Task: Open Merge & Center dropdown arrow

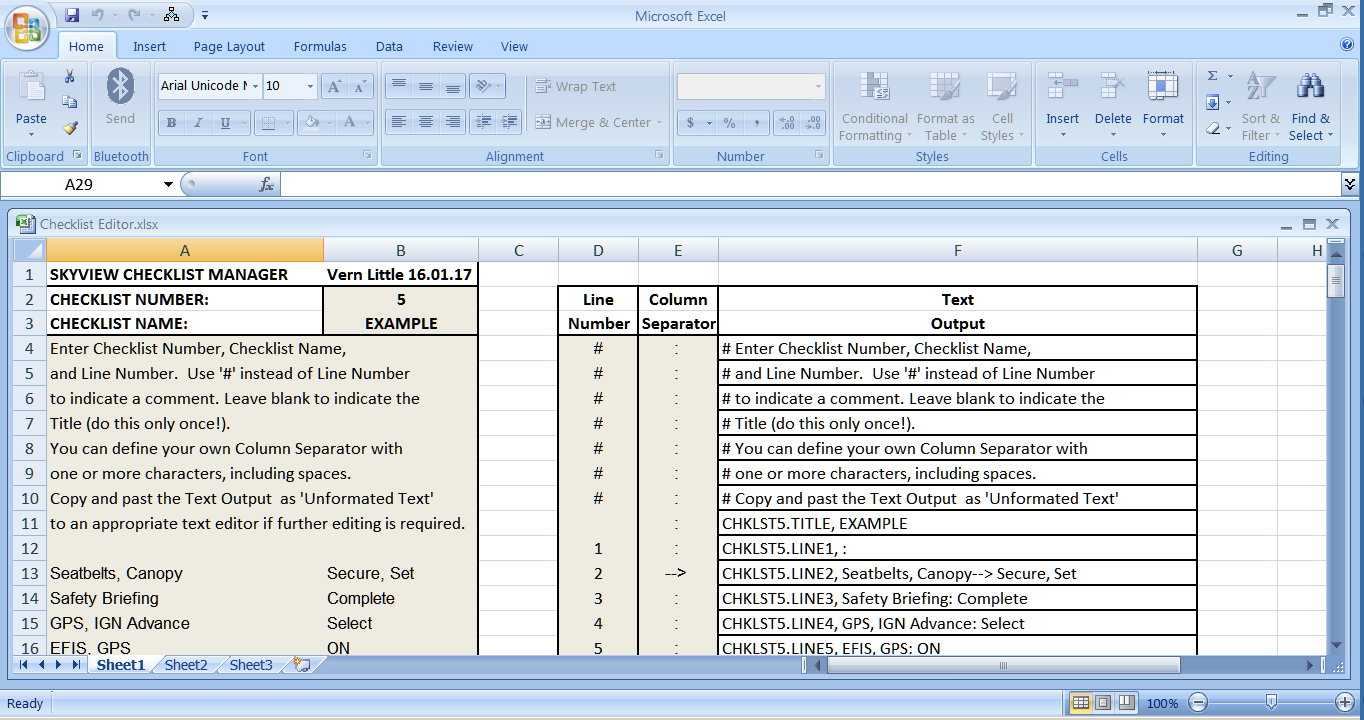Action: tap(659, 123)
